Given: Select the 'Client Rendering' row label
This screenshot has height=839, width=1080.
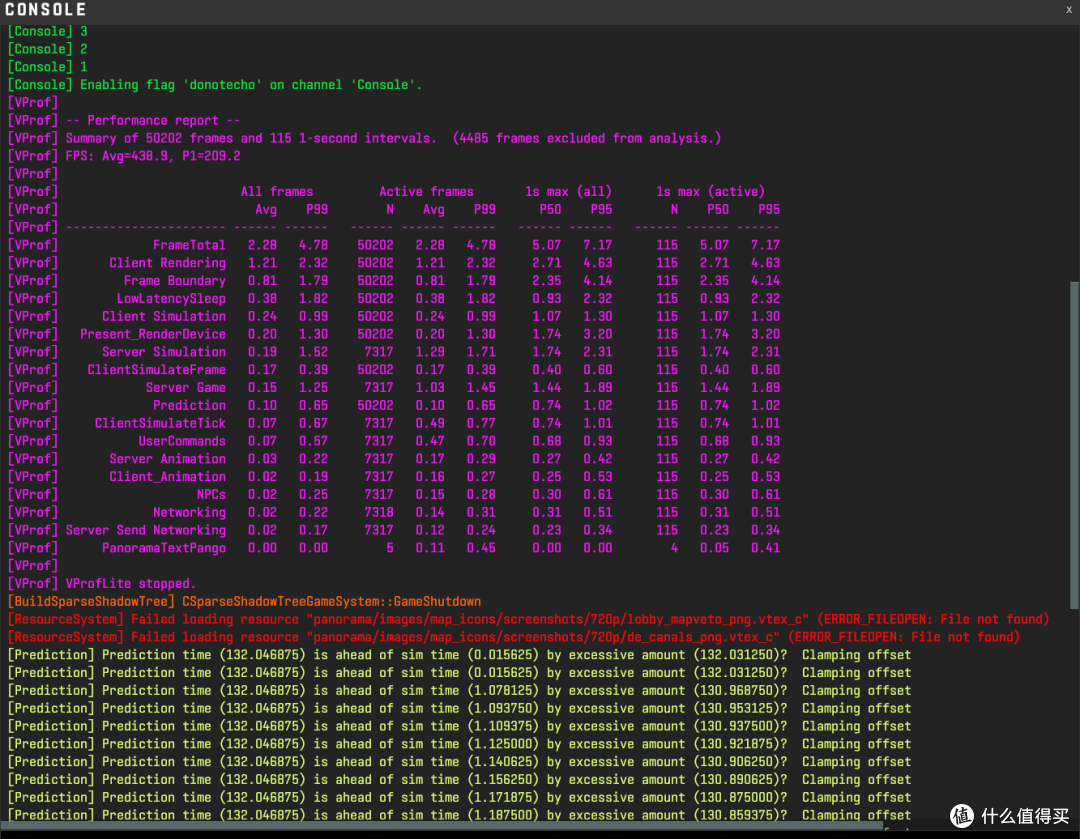Looking at the screenshot, I should [x=167, y=263].
